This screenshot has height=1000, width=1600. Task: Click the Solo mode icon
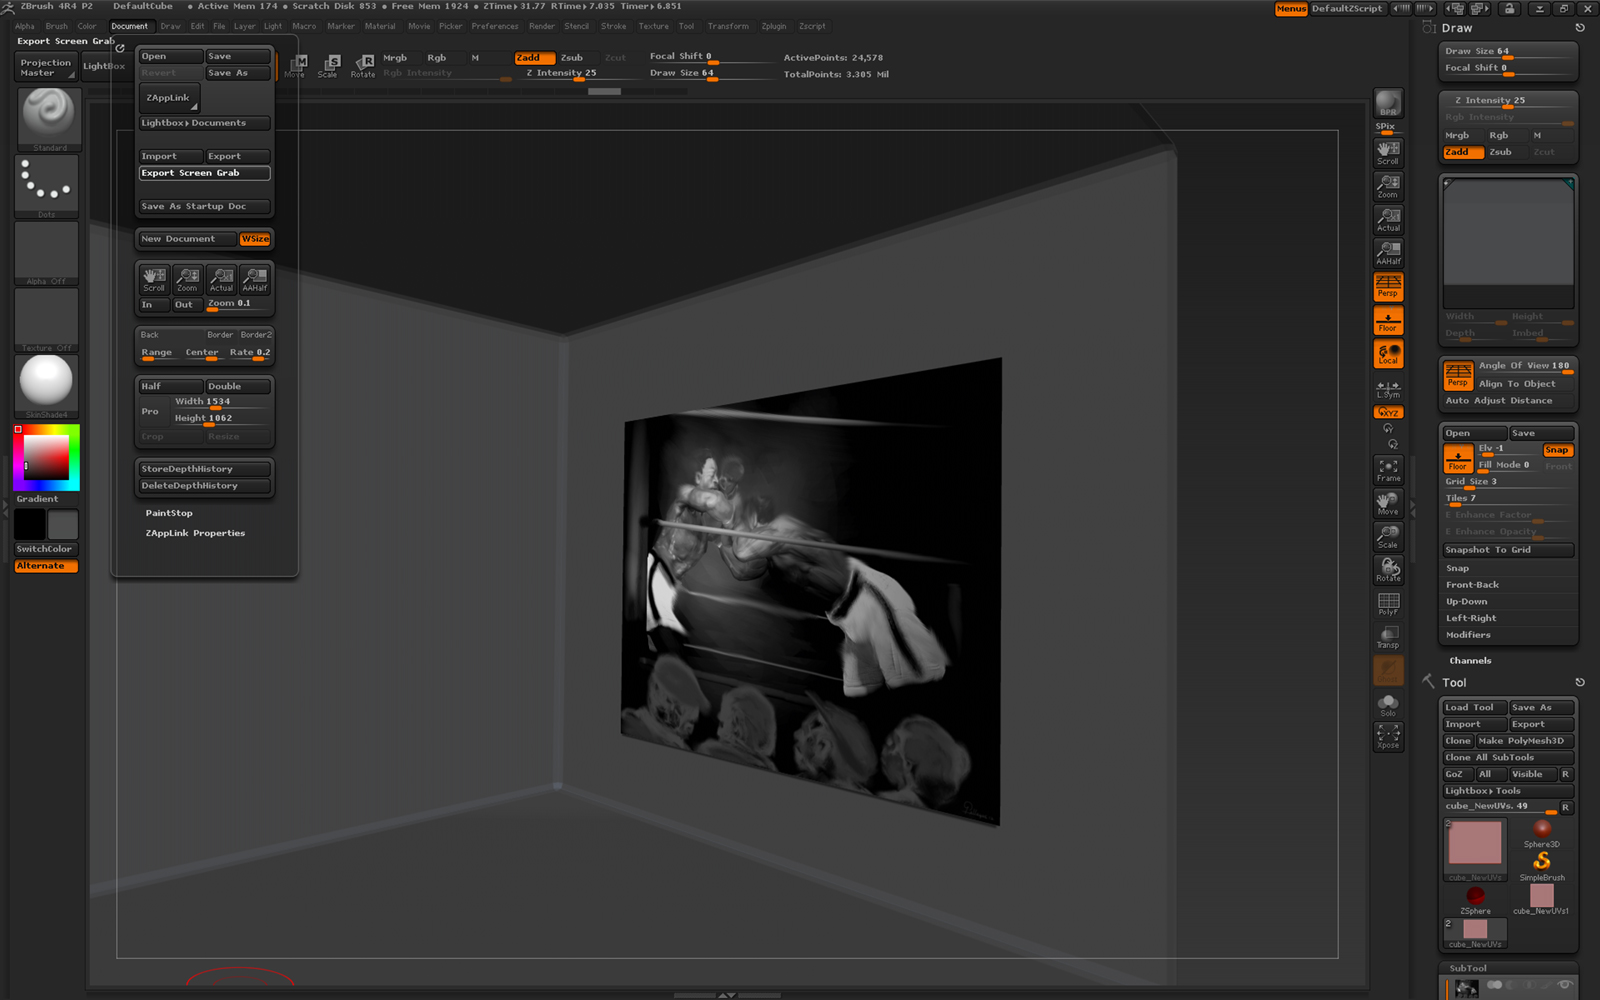click(x=1388, y=705)
